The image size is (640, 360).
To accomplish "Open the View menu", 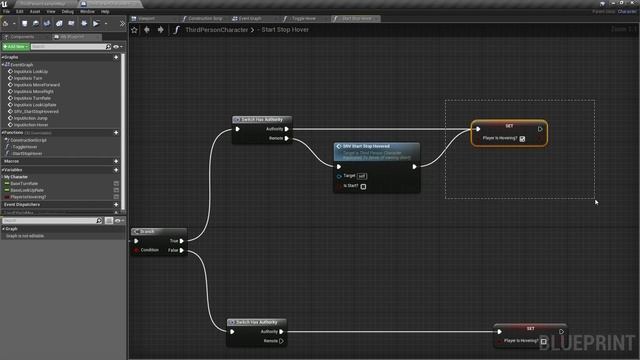I will pos(51,12).
